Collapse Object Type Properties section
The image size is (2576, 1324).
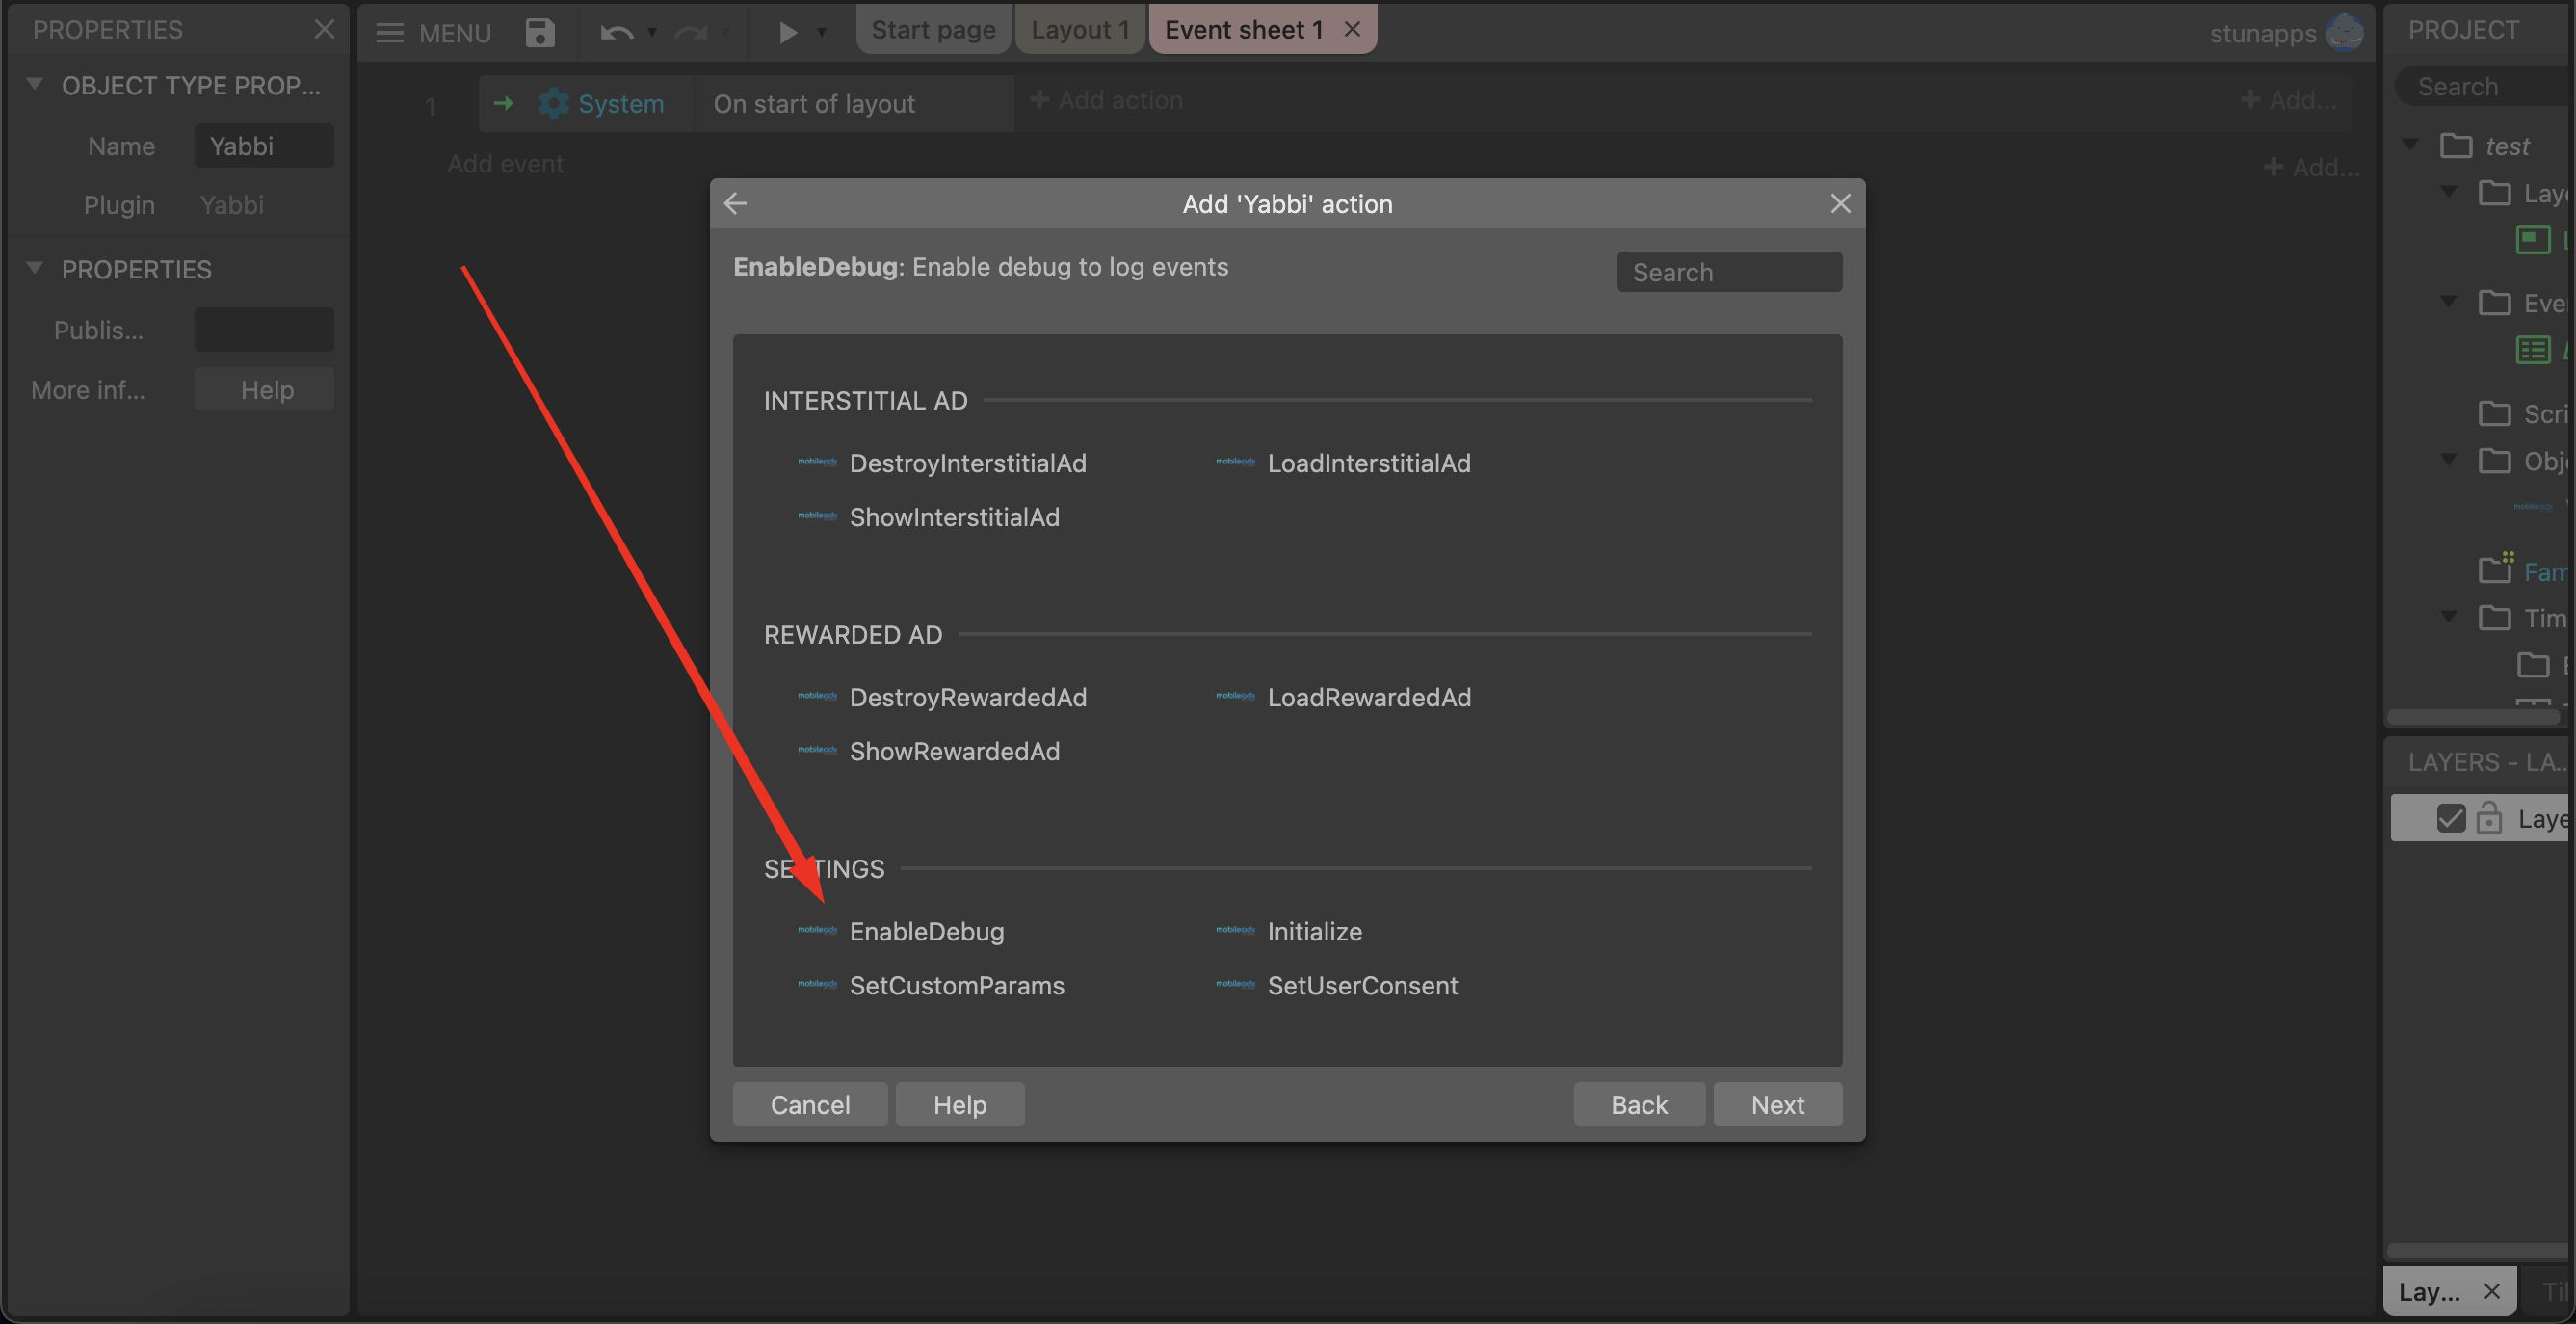(35, 85)
